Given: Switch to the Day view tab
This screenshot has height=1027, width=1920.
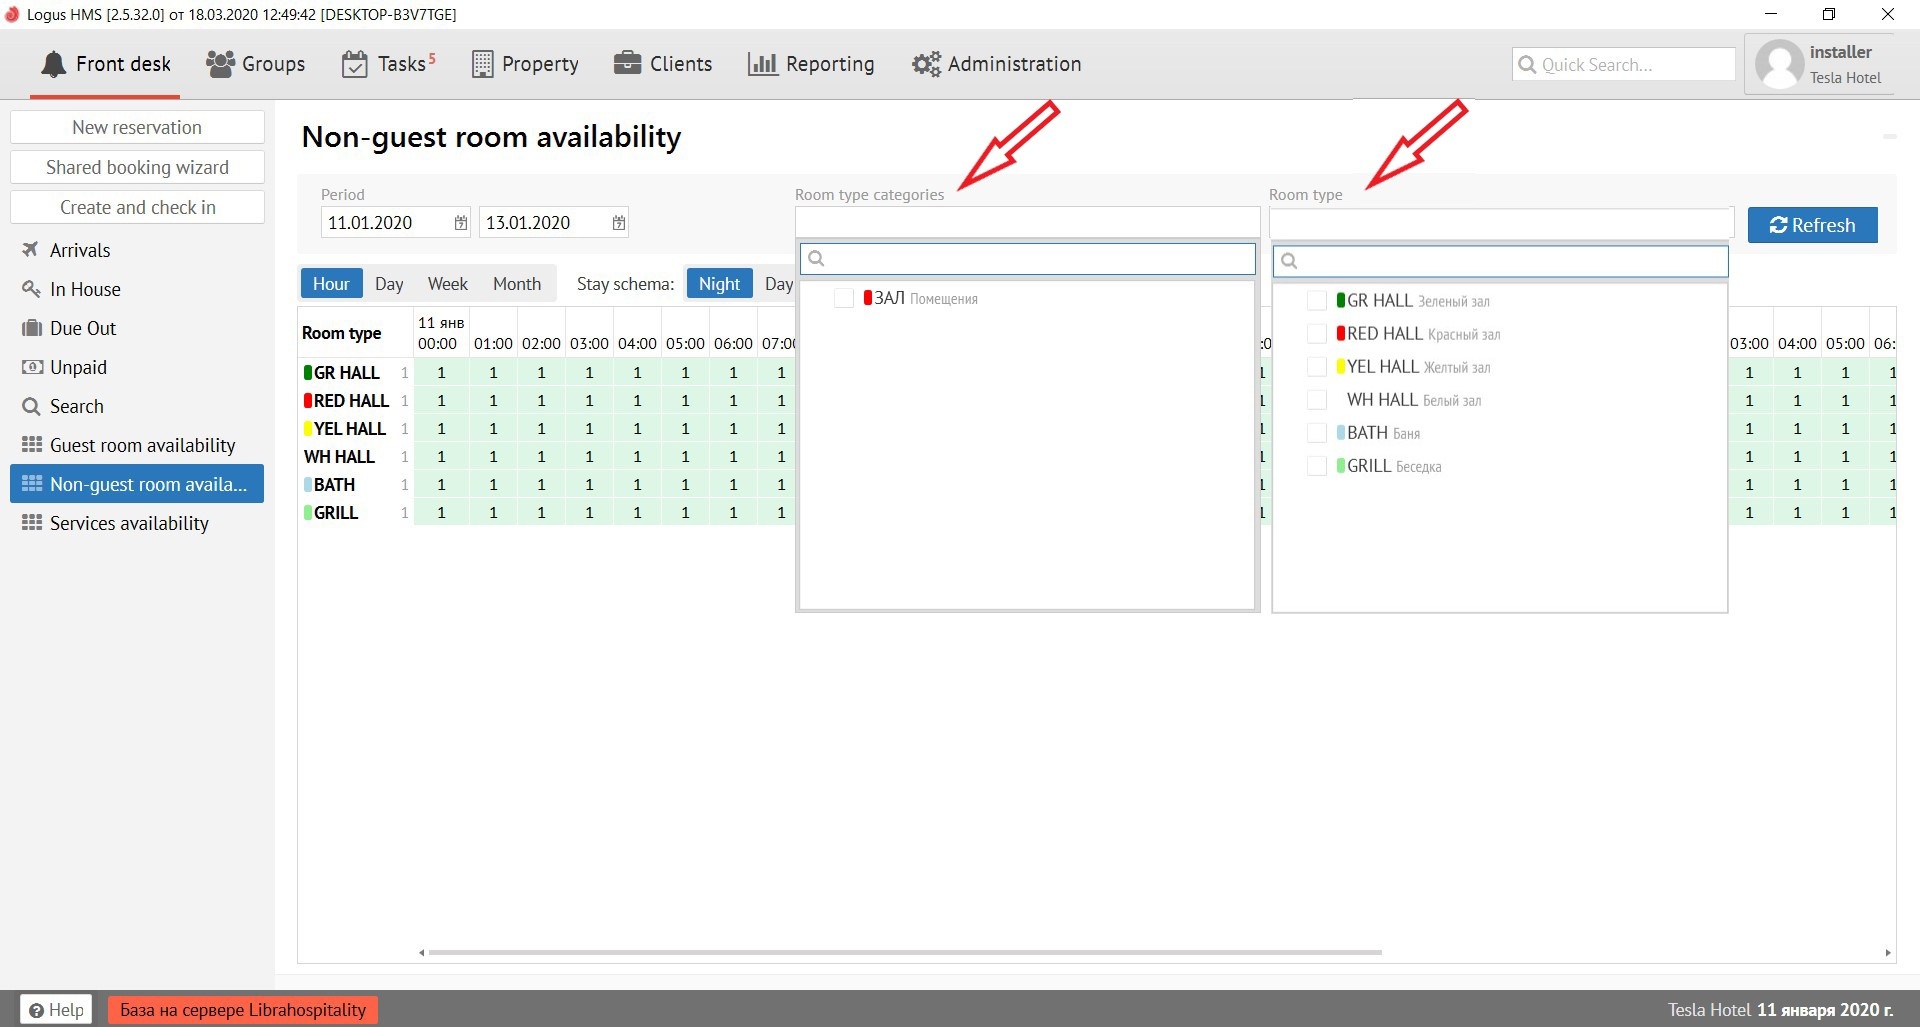Looking at the screenshot, I should point(389,283).
